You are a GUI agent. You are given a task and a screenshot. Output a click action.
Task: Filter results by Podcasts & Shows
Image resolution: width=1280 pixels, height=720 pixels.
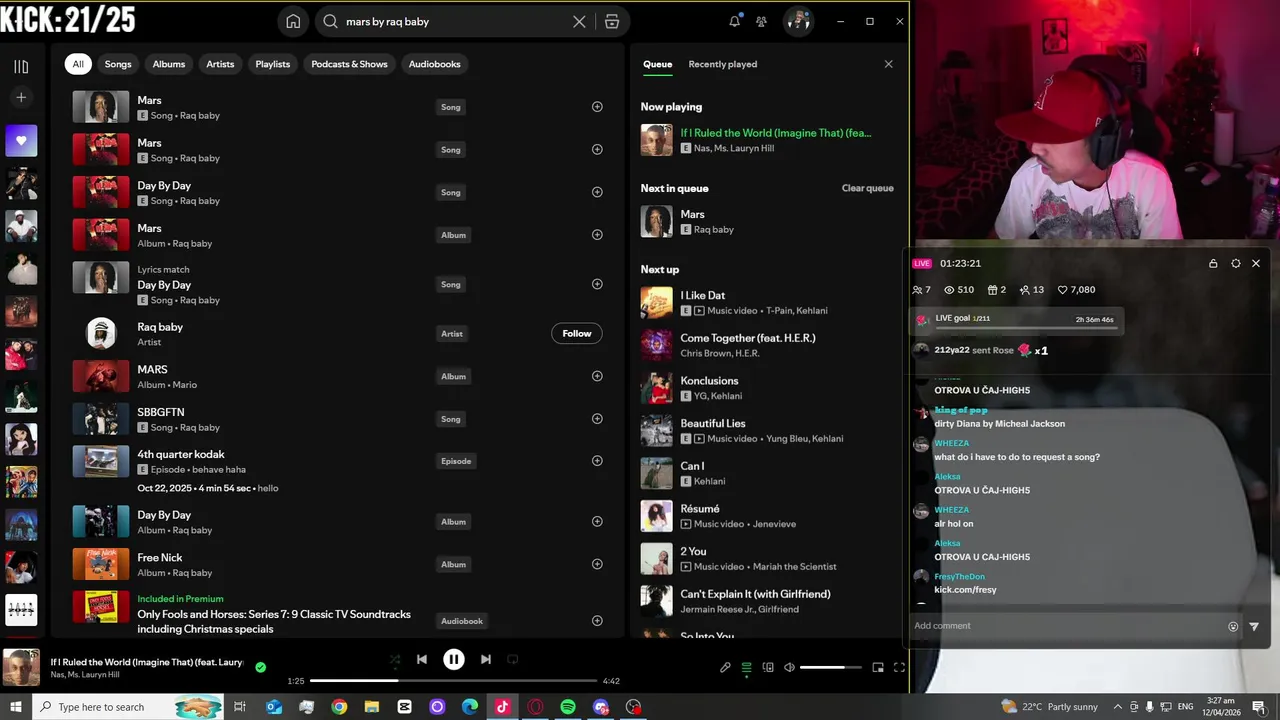click(x=349, y=64)
